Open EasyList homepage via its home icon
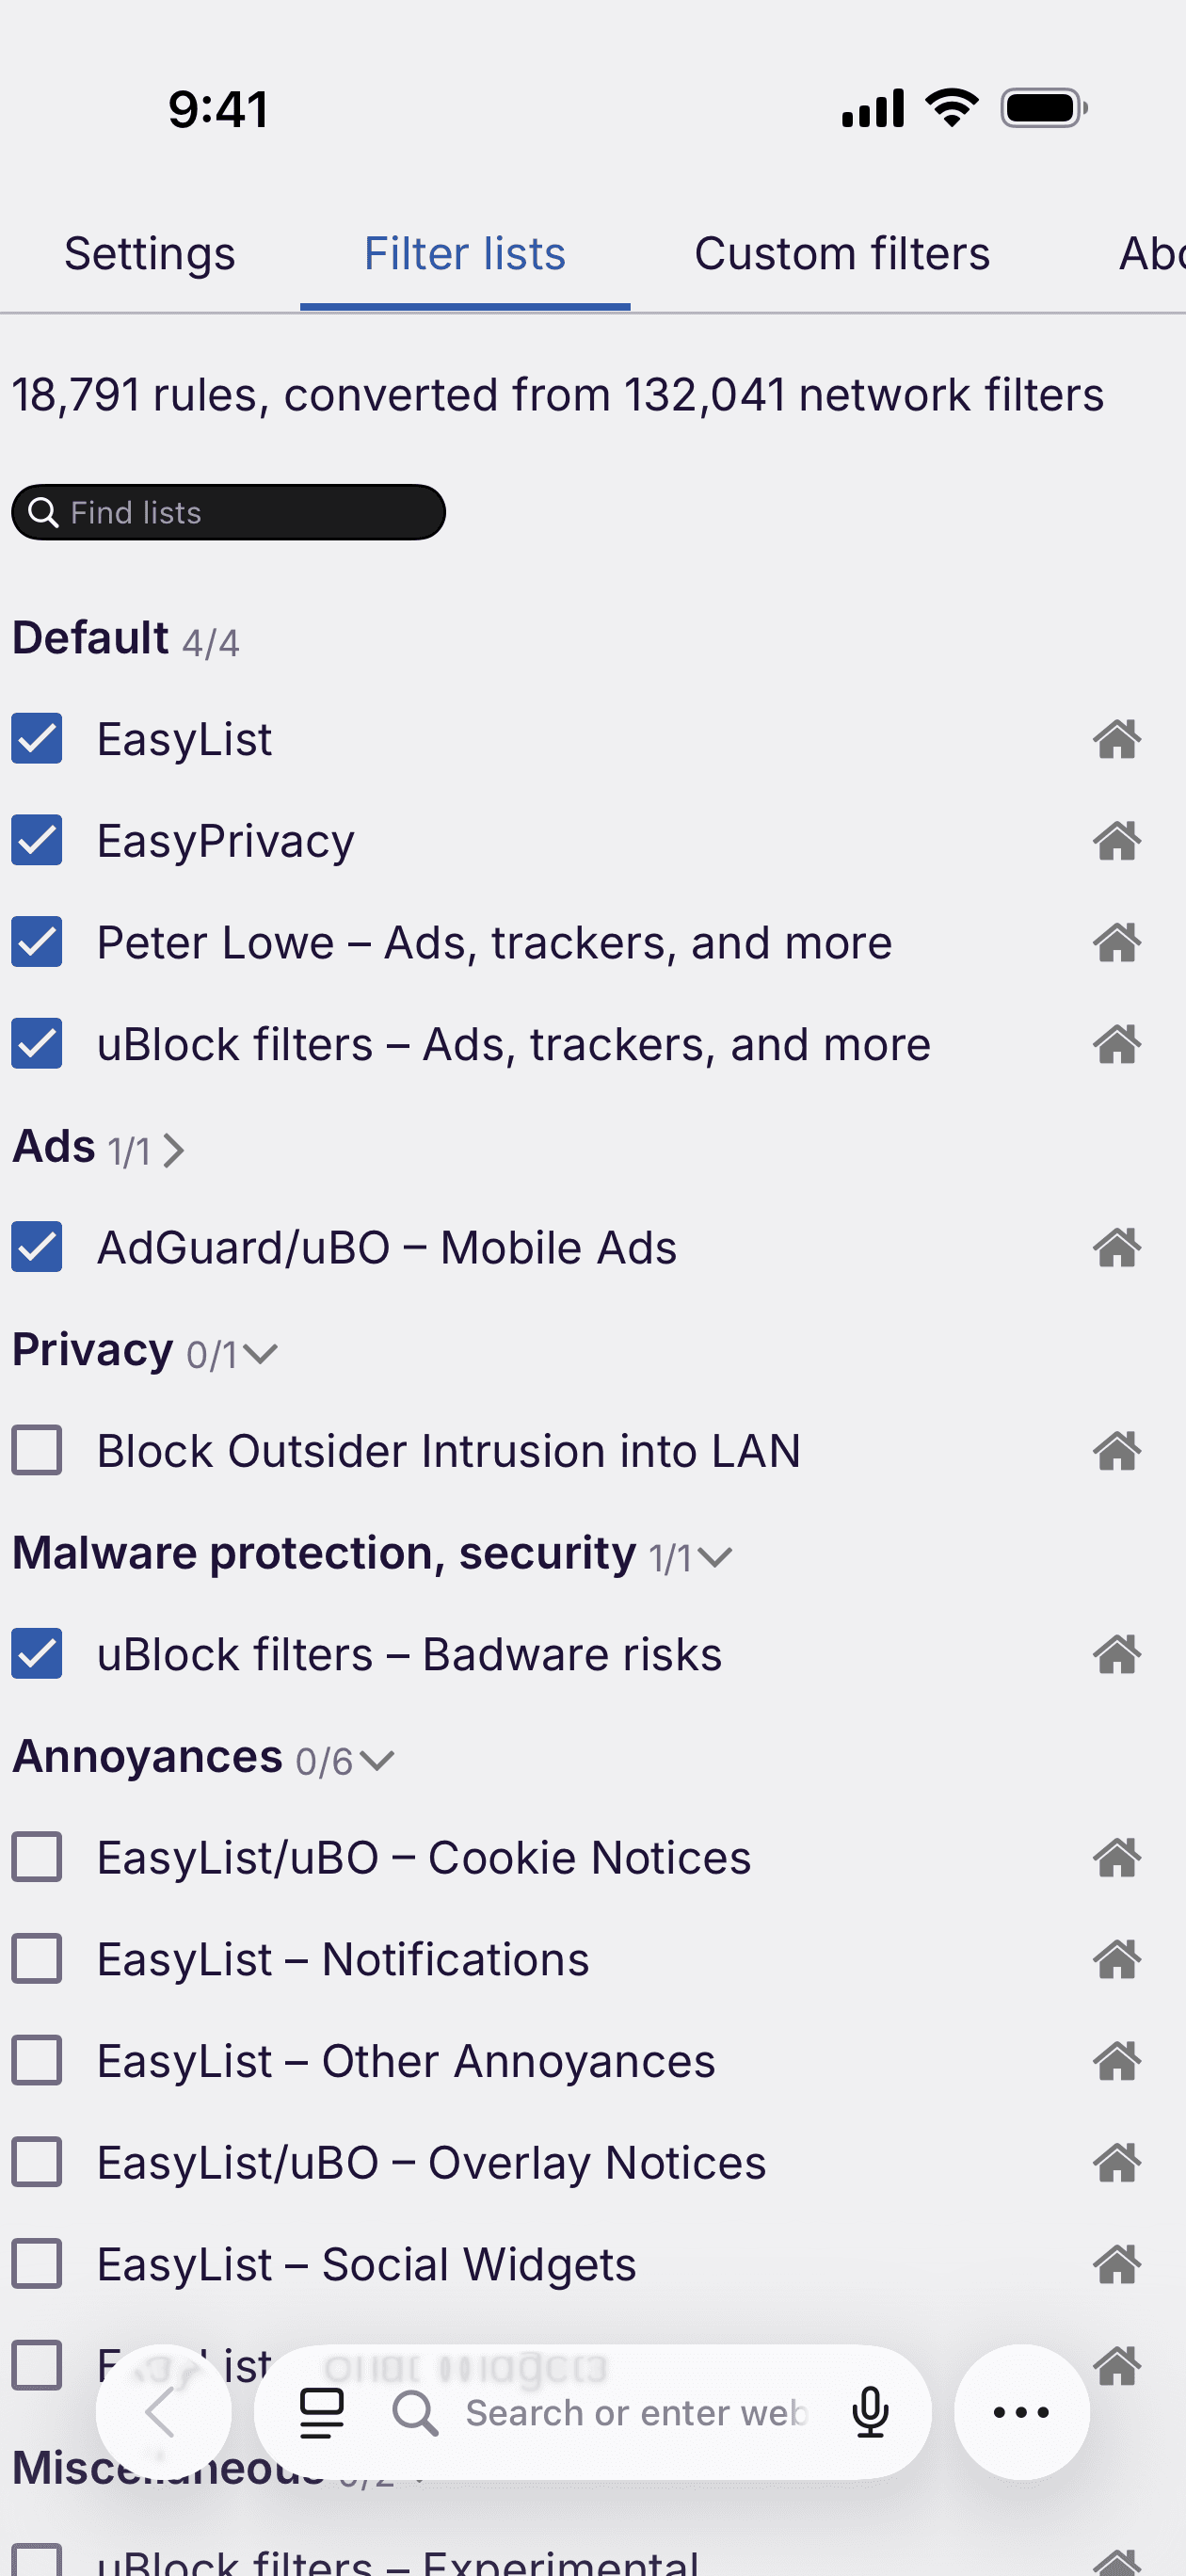Image resolution: width=1186 pixels, height=2576 pixels. [1117, 739]
